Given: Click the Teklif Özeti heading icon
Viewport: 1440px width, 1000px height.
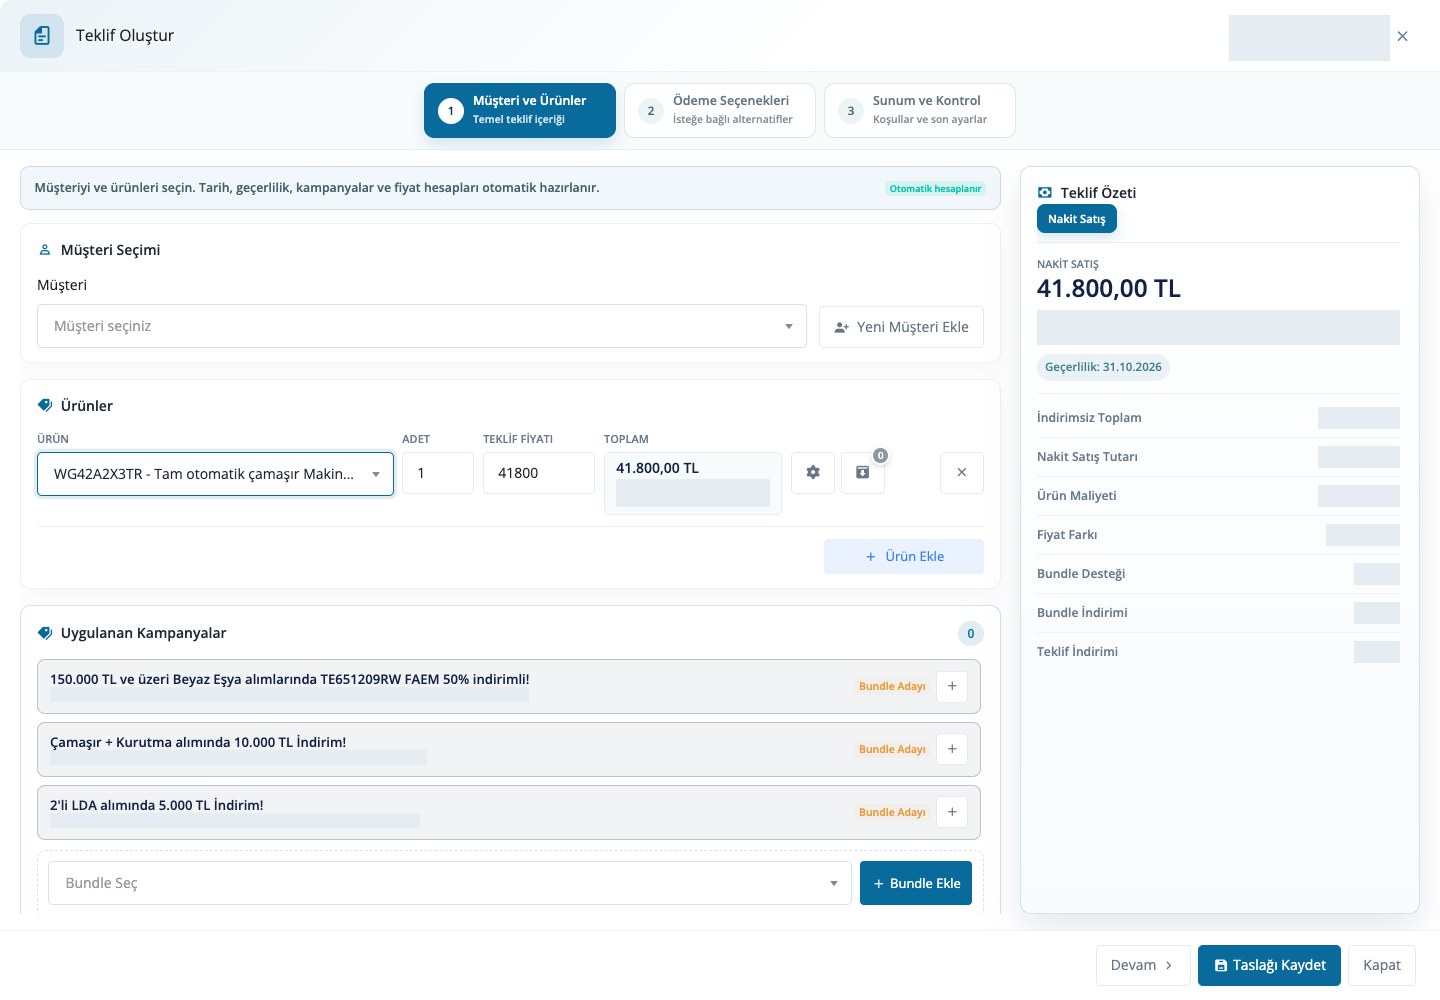Looking at the screenshot, I should click(x=1045, y=193).
